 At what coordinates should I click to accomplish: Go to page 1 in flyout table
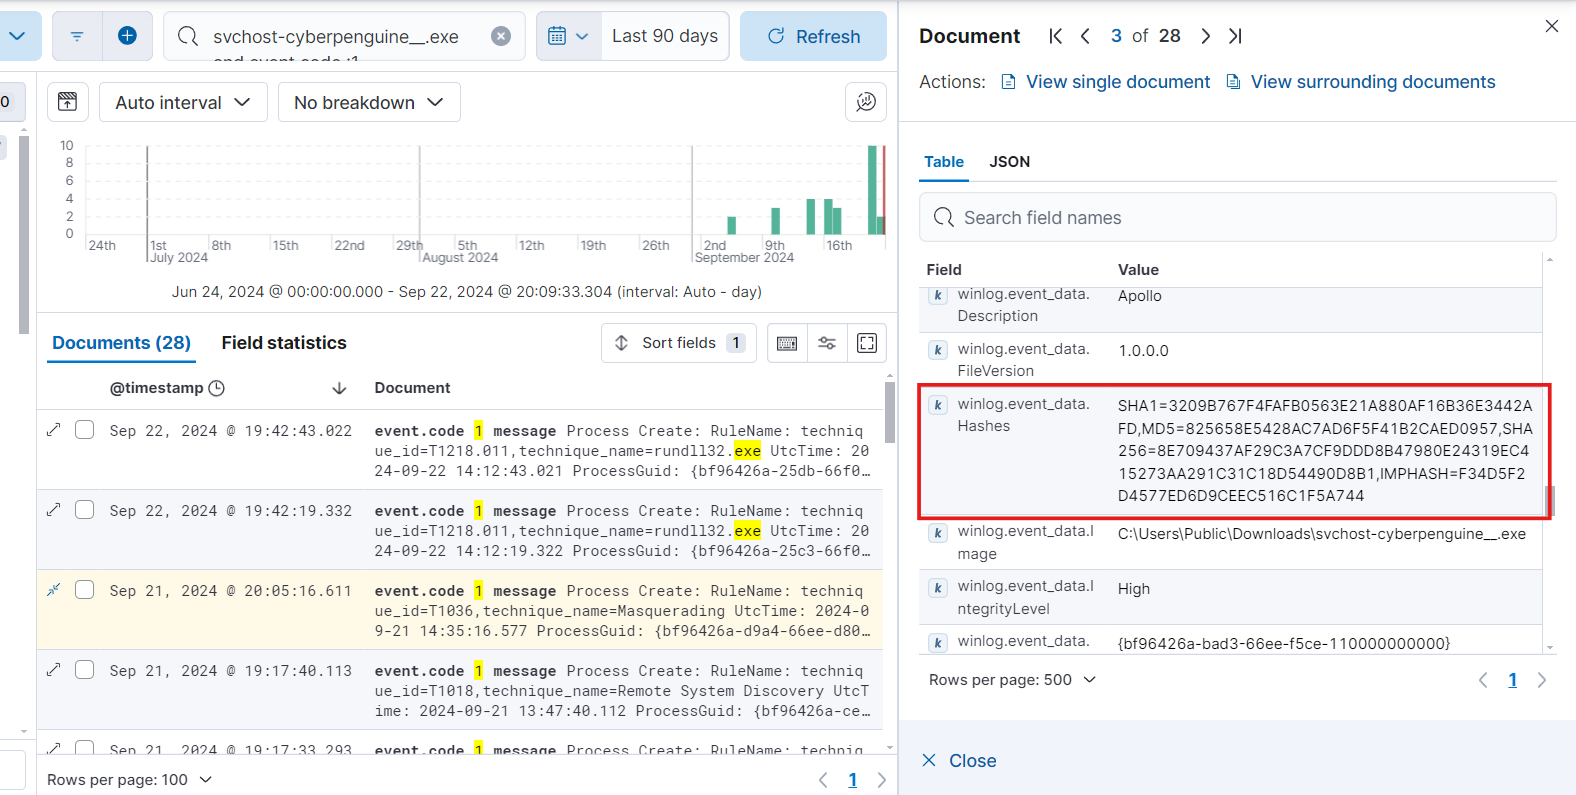[x=1512, y=680]
